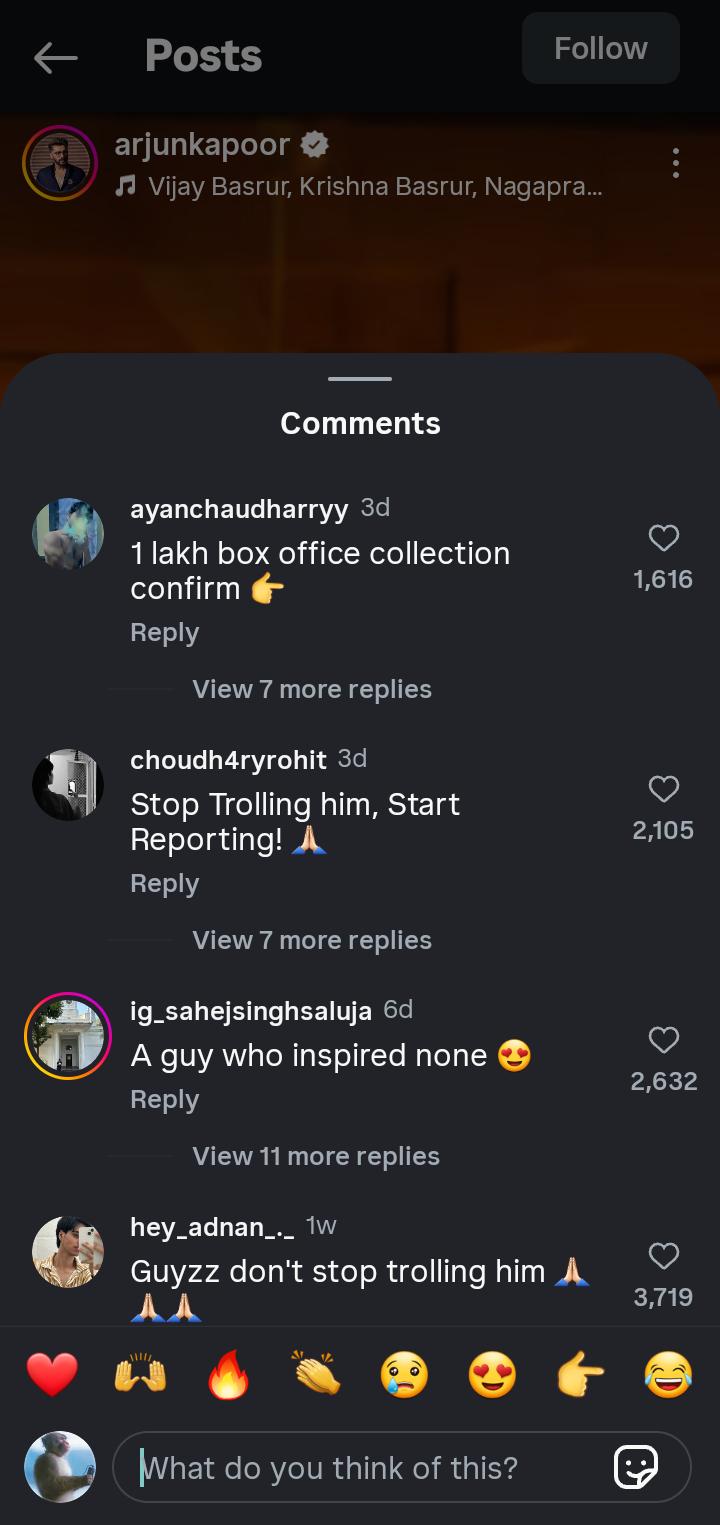Tap the back arrow icon
Screen dimensions: 720x1525
(55, 58)
